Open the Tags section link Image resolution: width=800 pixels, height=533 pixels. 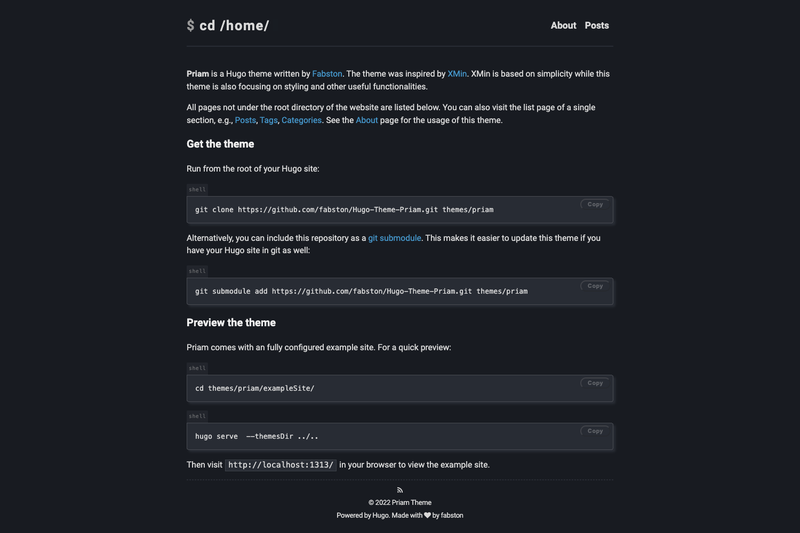pyautogui.click(x=268, y=120)
